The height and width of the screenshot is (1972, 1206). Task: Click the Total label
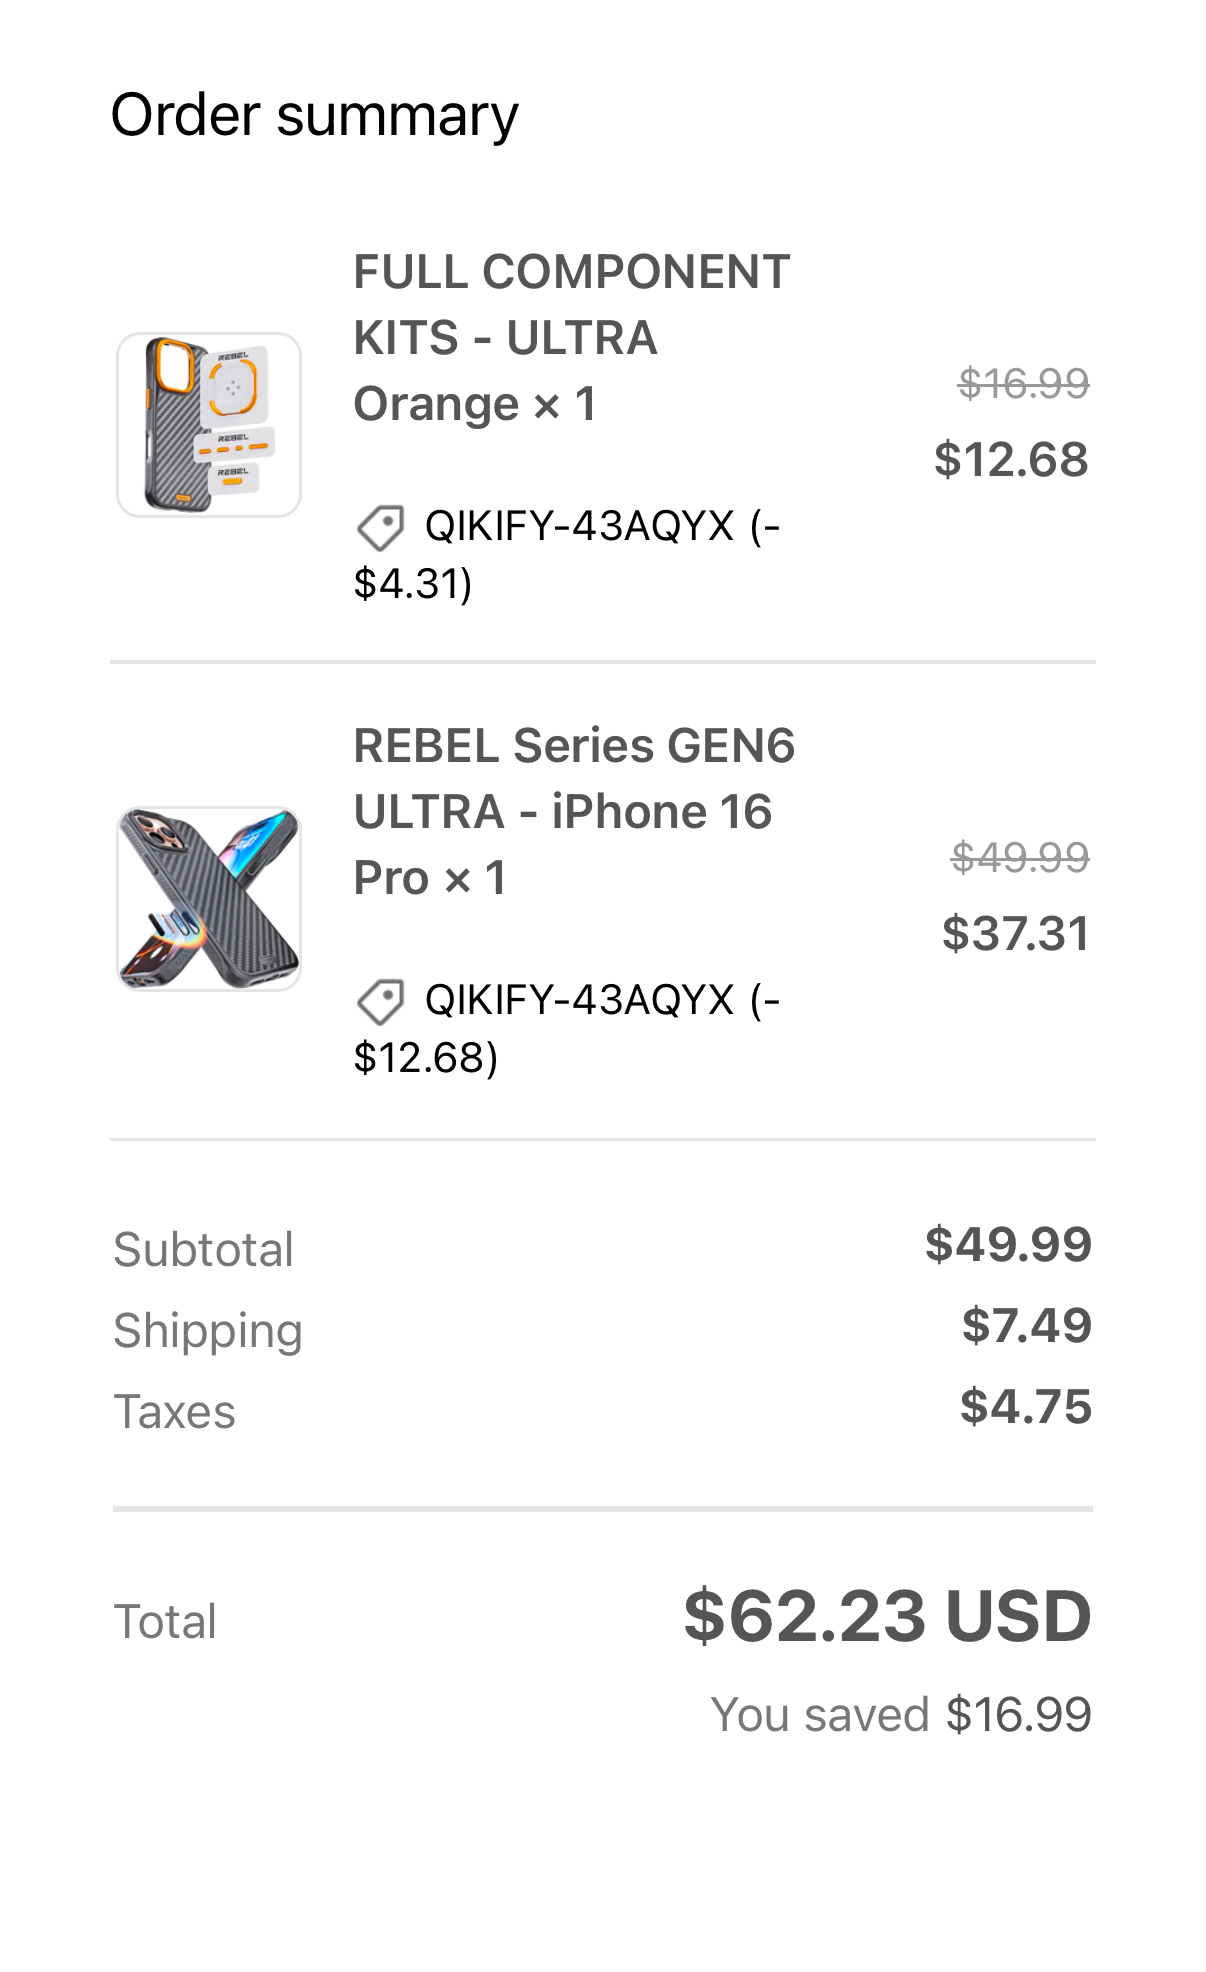pos(165,1622)
